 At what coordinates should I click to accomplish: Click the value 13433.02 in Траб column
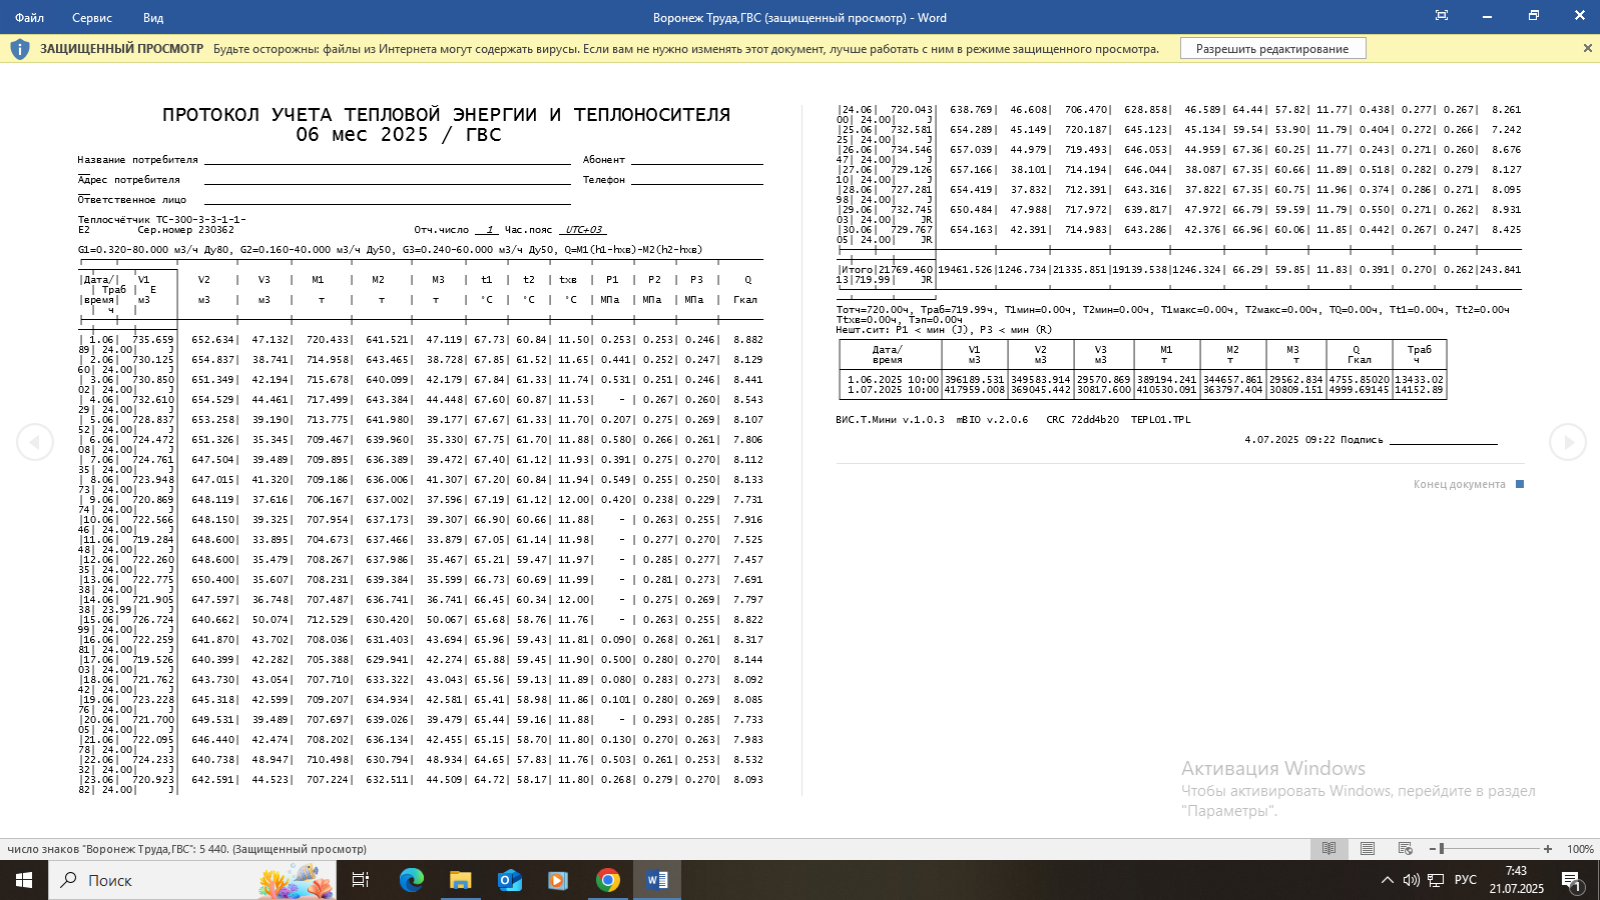[x=1419, y=379]
